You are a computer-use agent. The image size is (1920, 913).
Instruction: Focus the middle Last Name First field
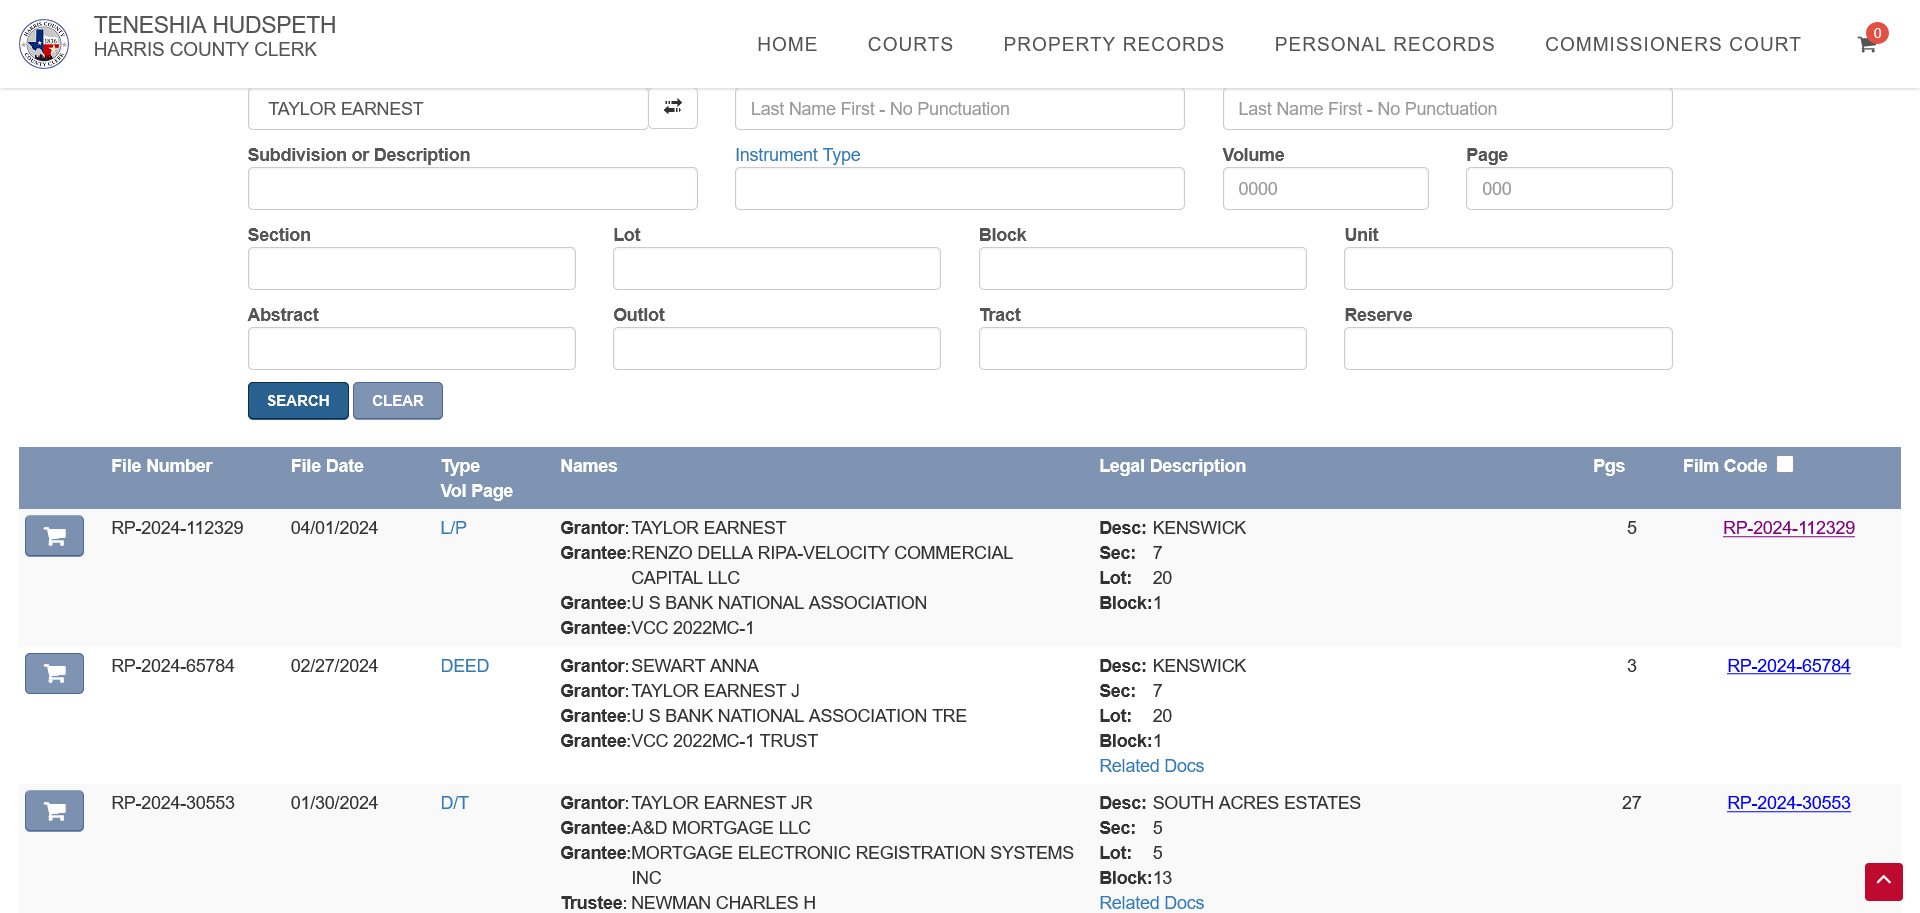959,109
